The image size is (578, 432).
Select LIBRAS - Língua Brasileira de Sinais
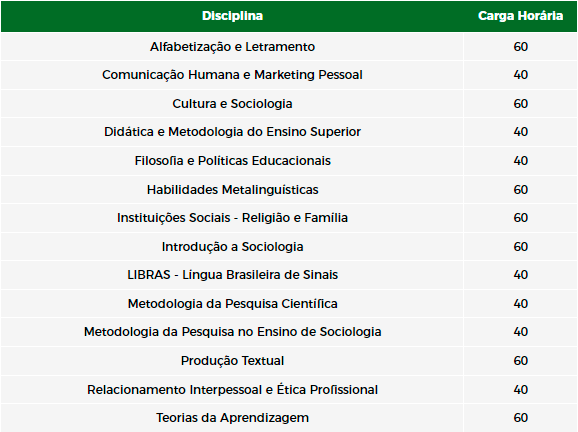232,275
